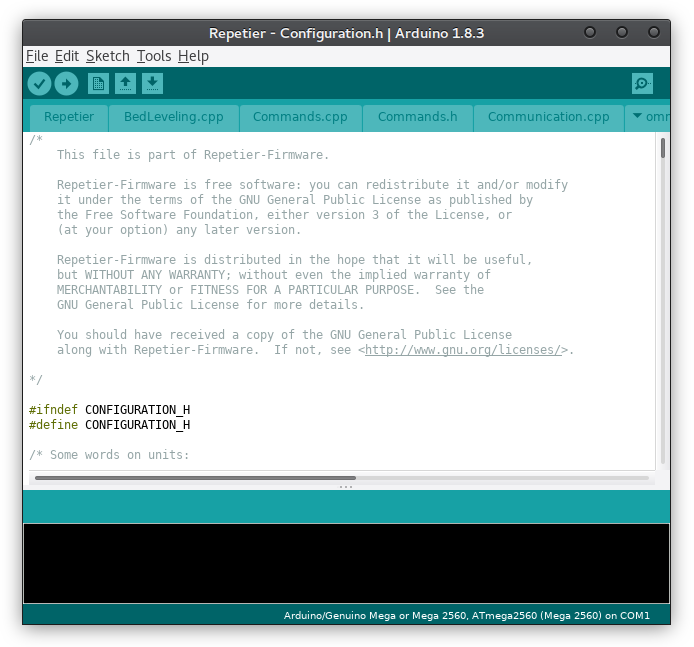Open a sketch with the Open icon
694x647 pixels.
125,84
